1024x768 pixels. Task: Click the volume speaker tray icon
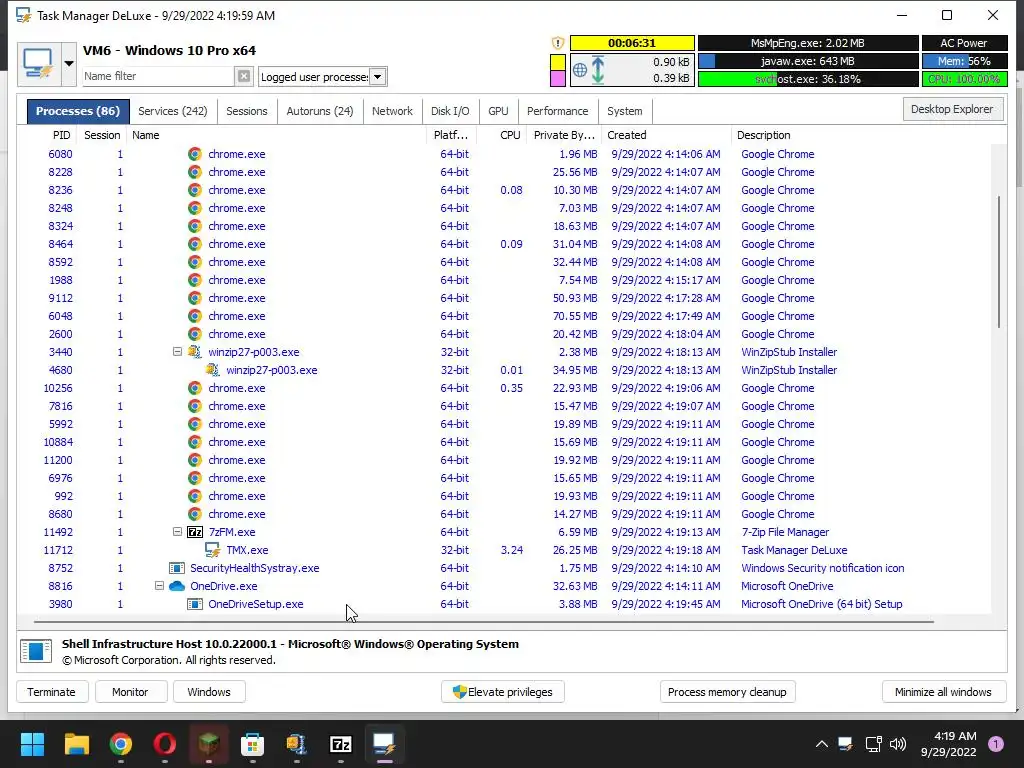[x=898, y=744]
